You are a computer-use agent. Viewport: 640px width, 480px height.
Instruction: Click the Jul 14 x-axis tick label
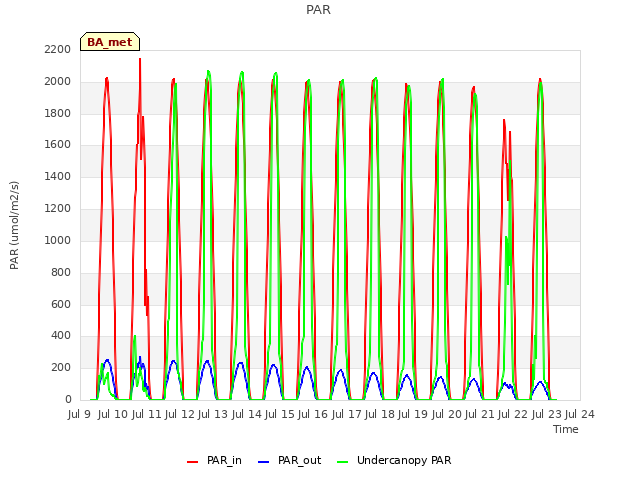[246, 414]
